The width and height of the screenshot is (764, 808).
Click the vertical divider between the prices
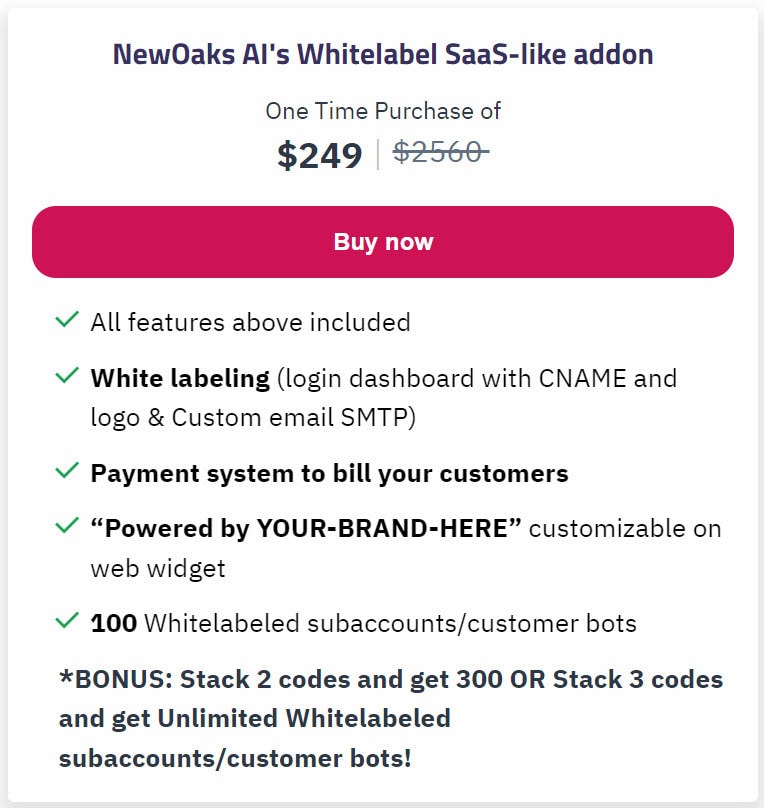click(378, 154)
